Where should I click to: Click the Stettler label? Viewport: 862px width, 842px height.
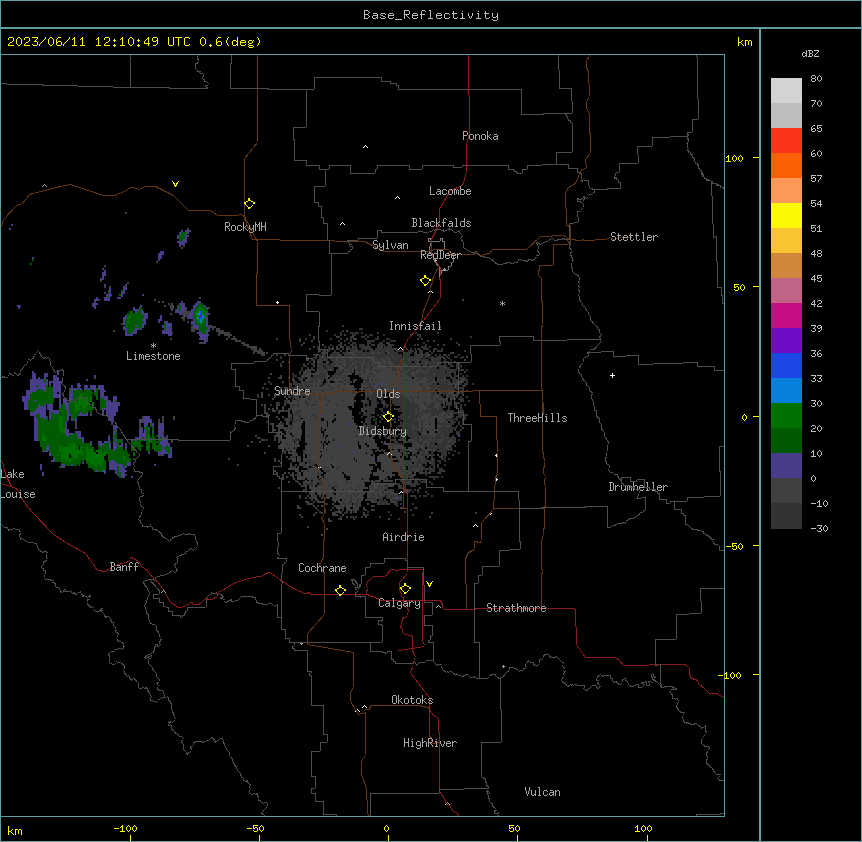point(633,237)
